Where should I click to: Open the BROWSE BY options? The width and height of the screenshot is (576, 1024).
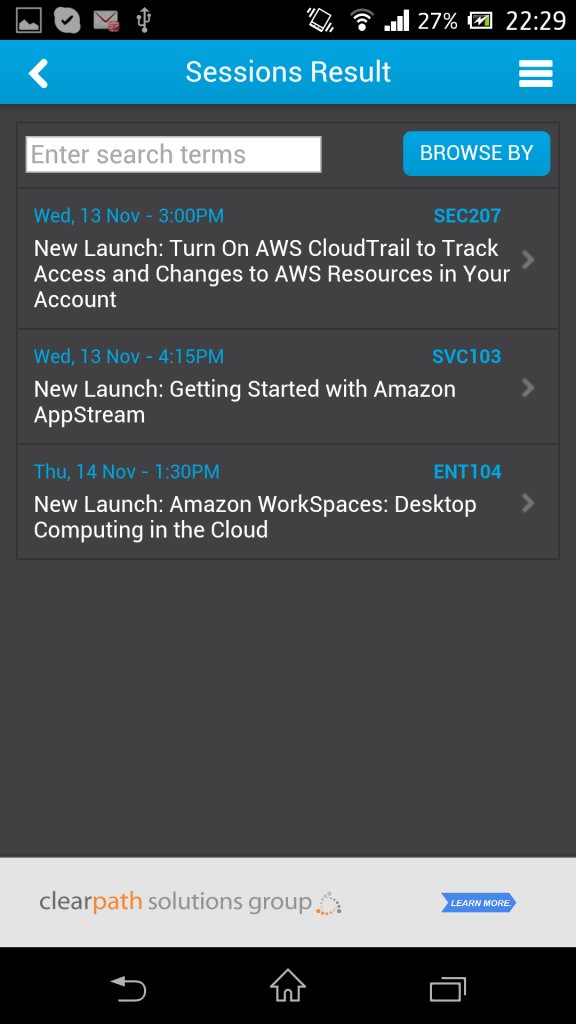[477, 153]
